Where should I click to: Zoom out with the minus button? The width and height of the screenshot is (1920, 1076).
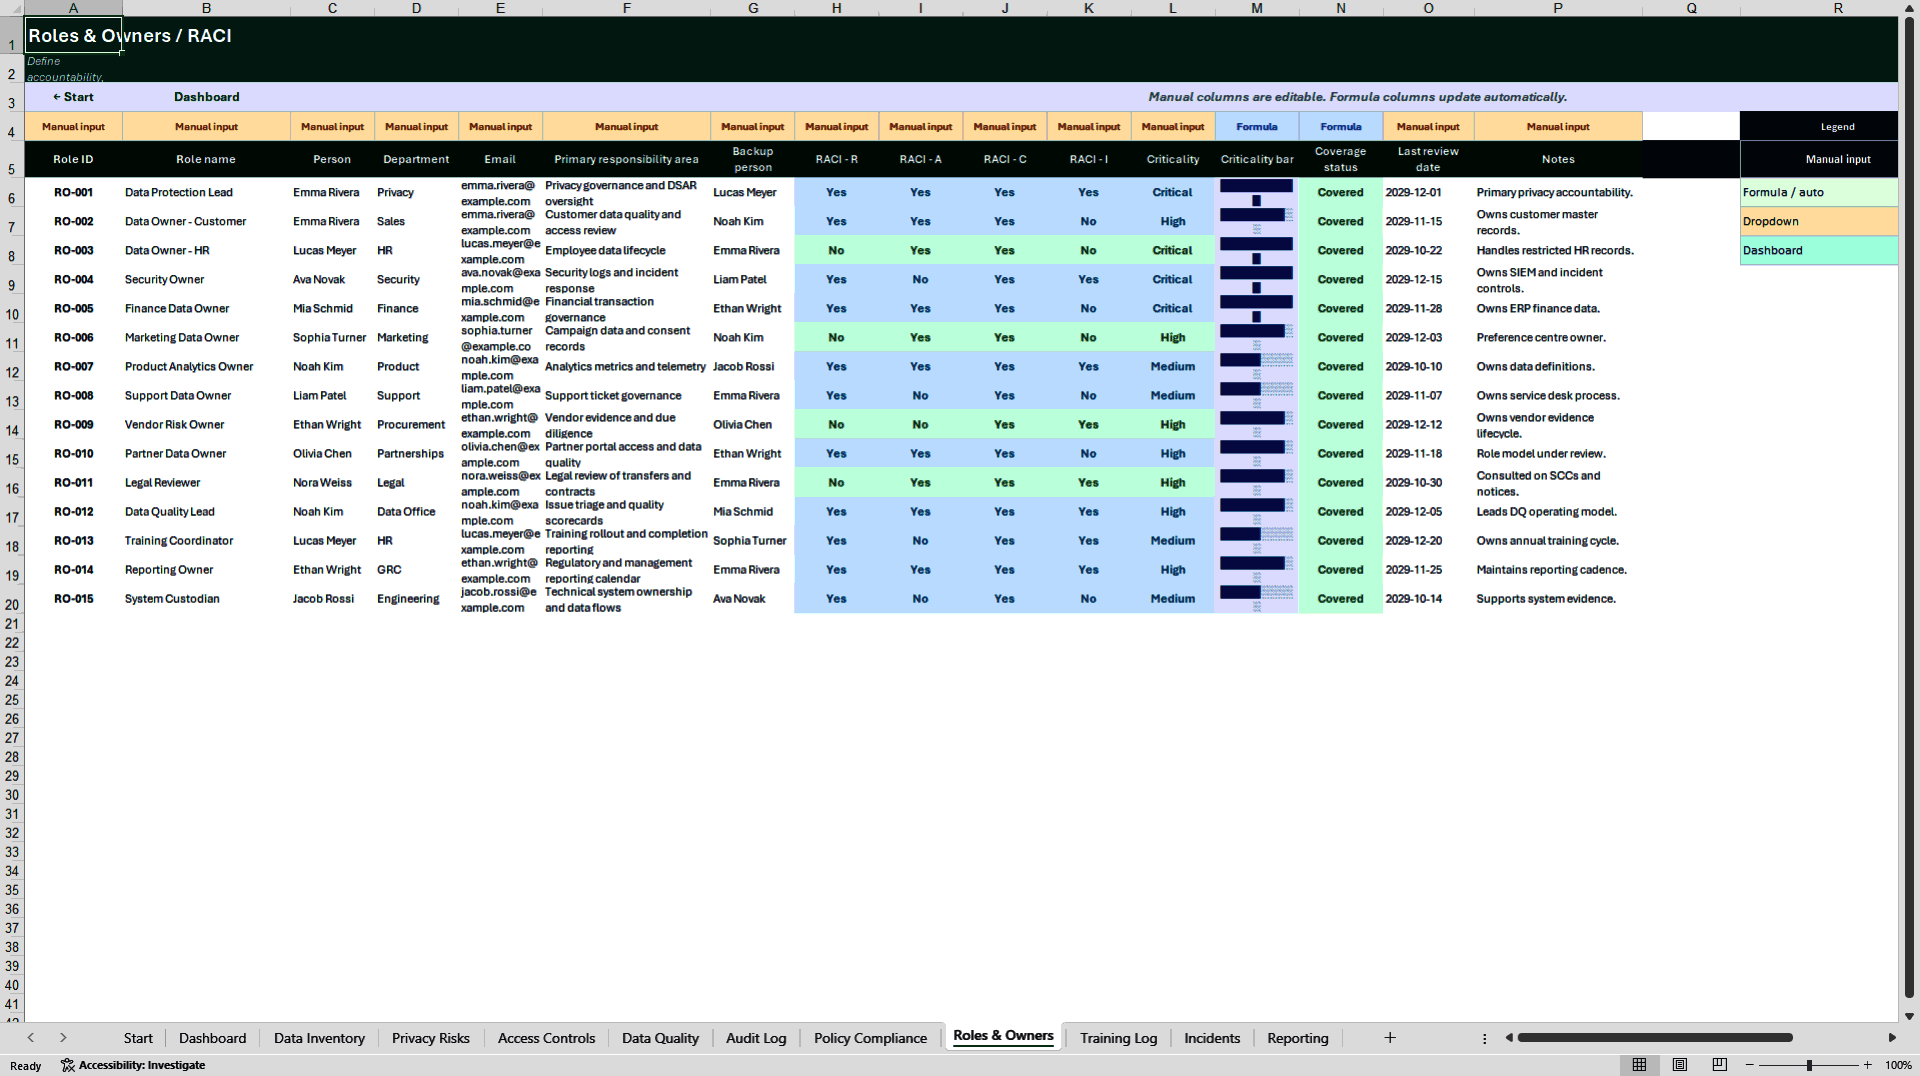point(1750,1065)
